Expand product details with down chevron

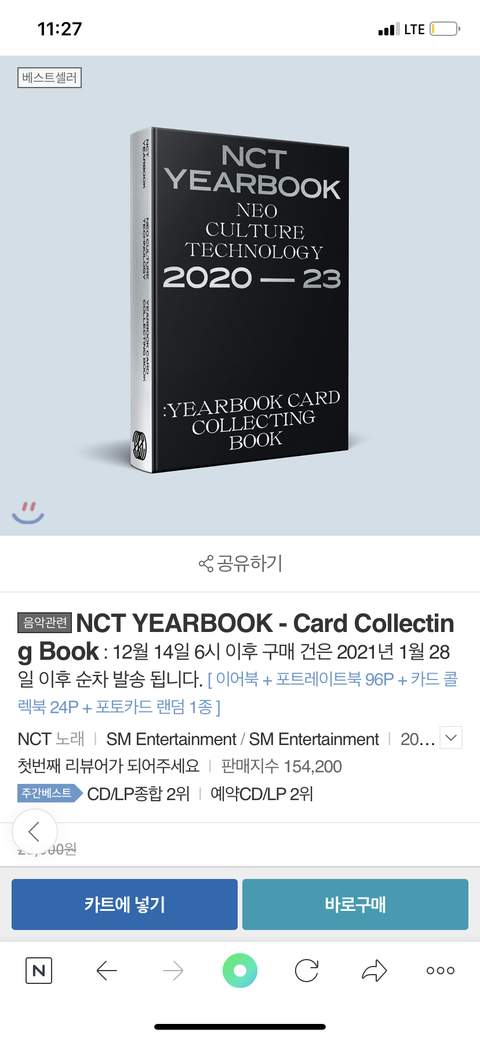[x=451, y=738]
